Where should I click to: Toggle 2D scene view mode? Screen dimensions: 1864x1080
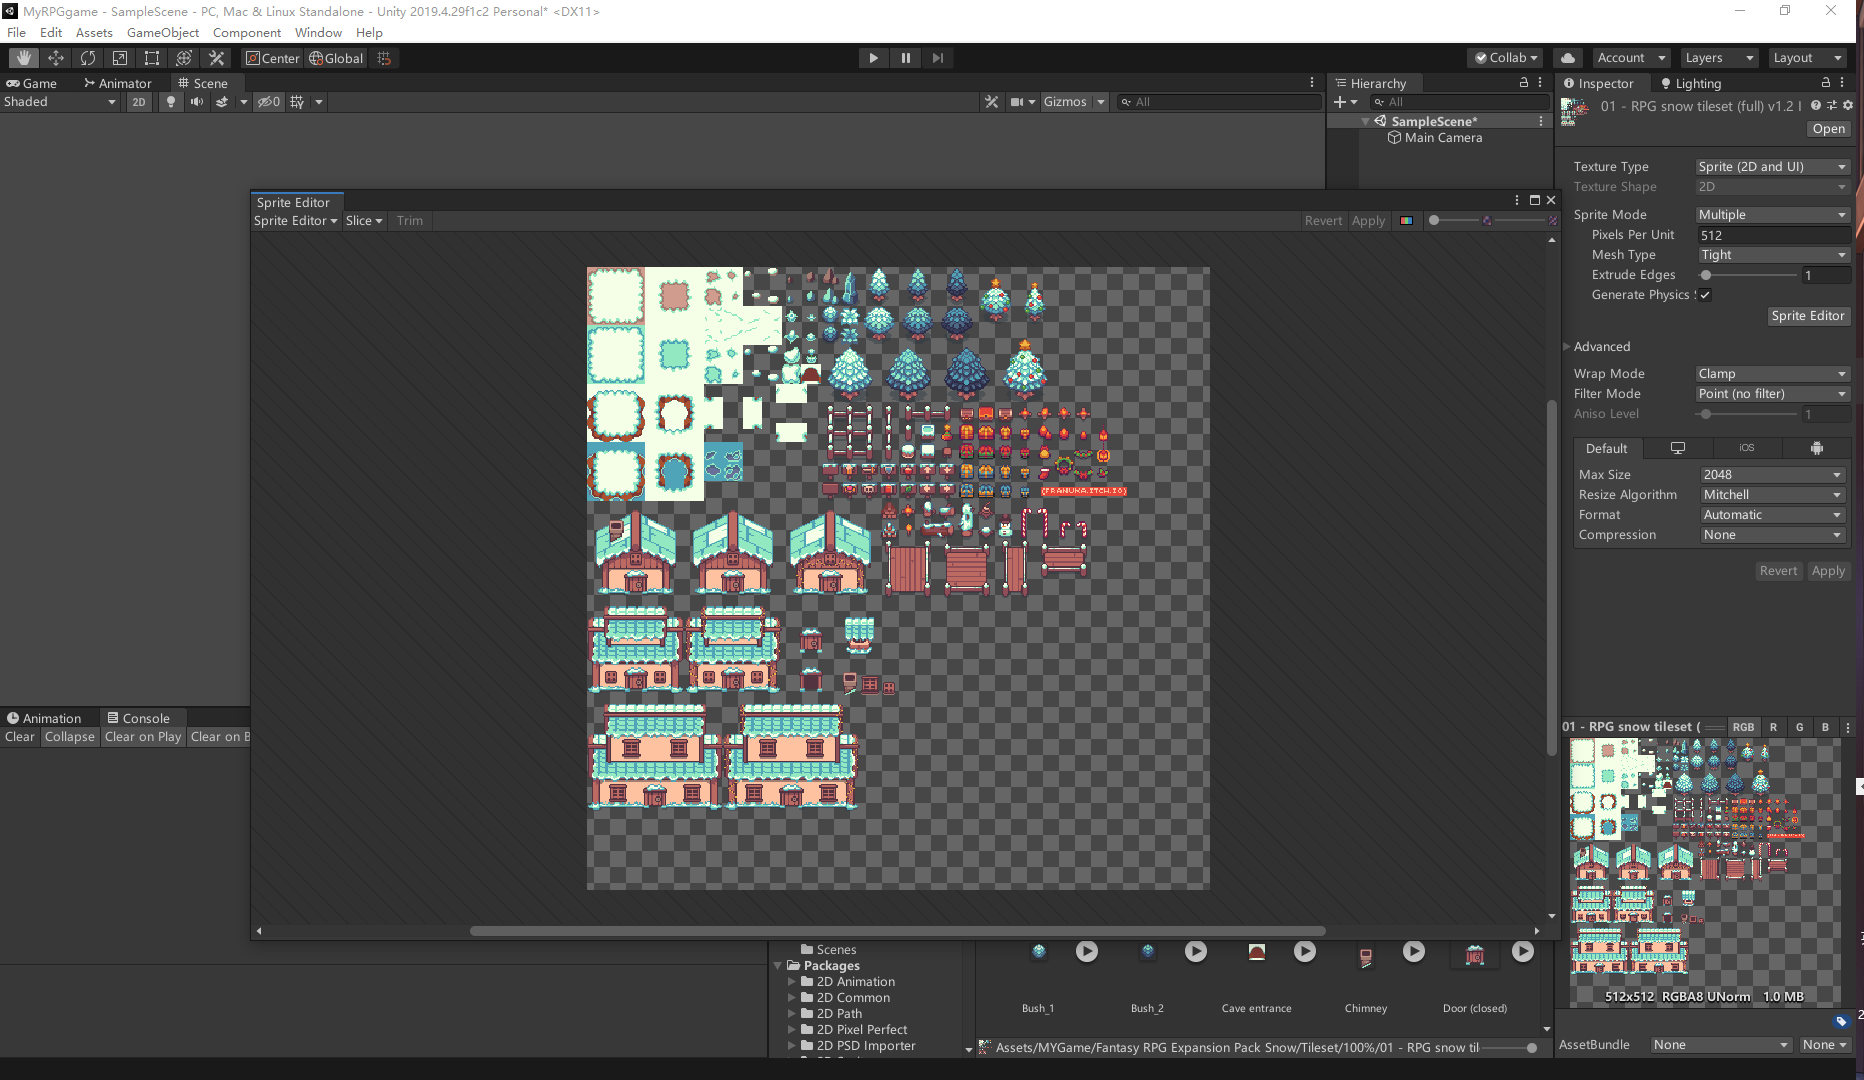coord(139,102)
